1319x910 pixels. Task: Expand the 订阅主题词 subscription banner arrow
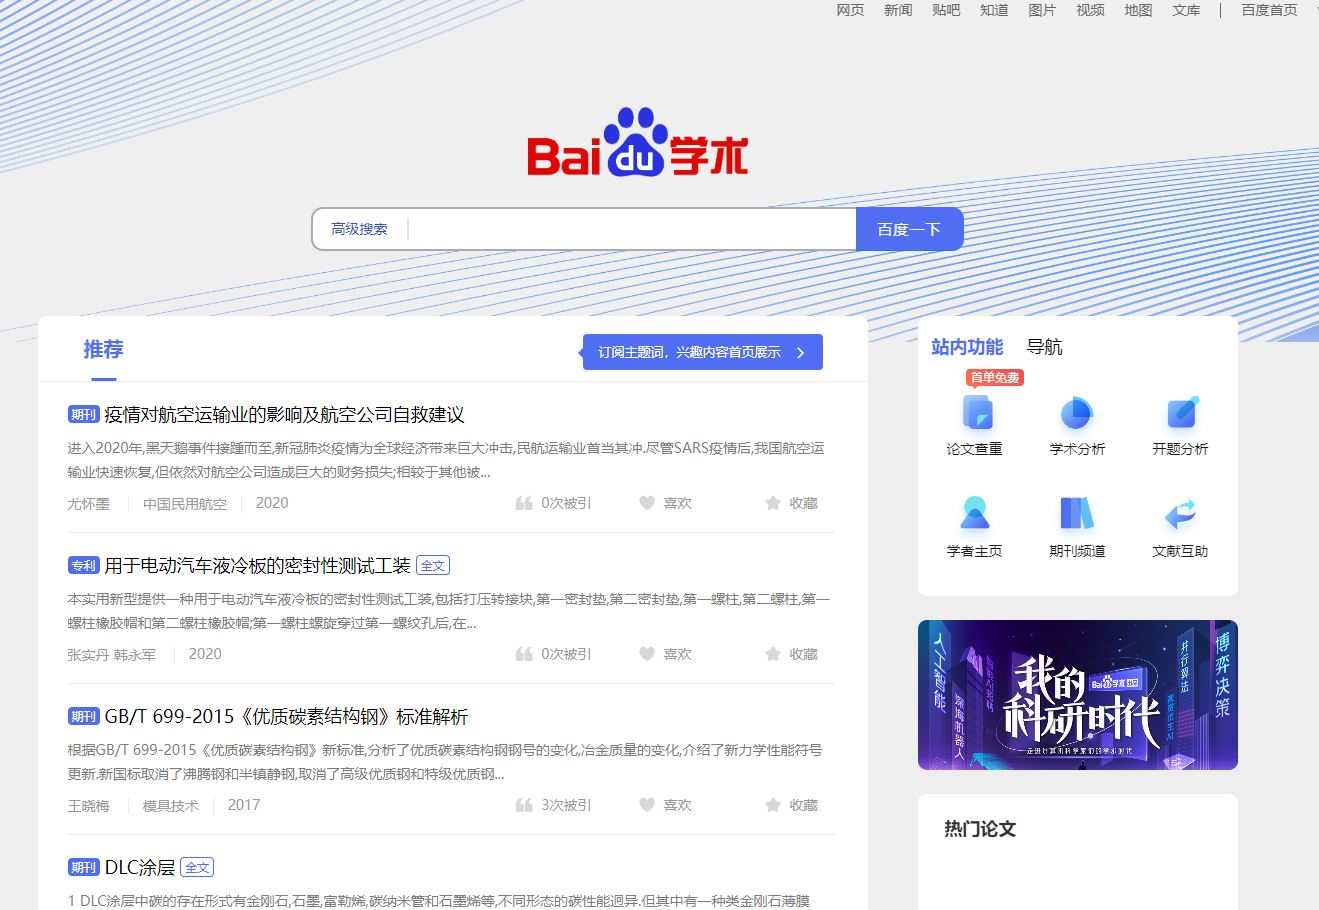[x=799, y=352]
